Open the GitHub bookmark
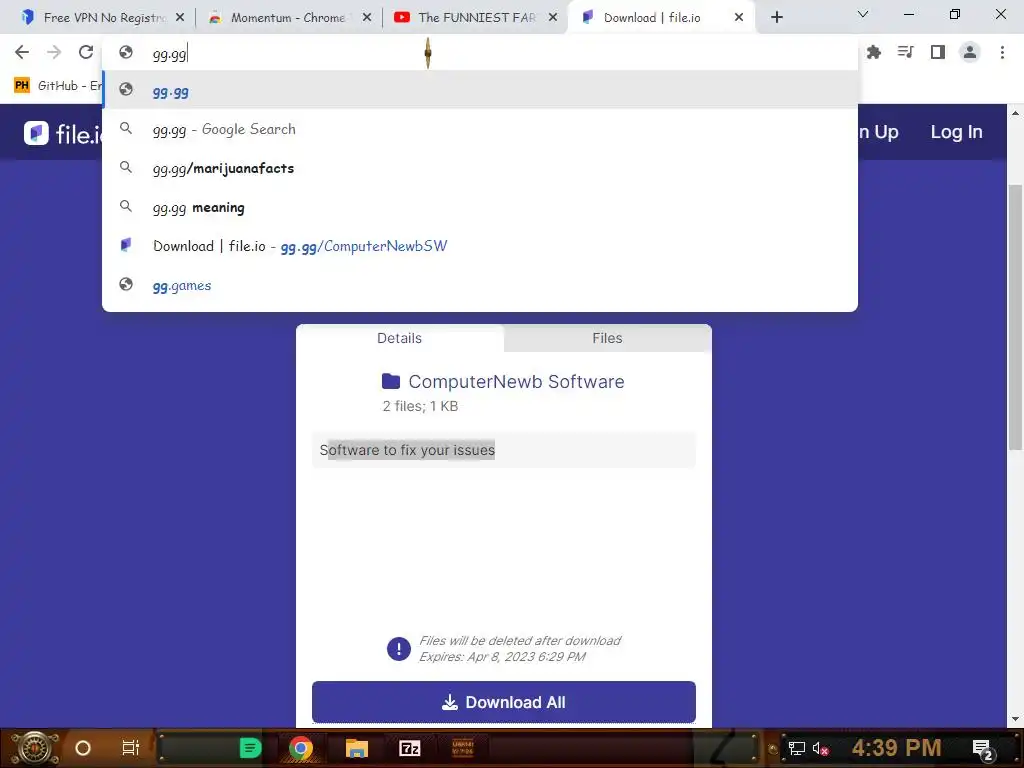Image resolution: width=1024 pixels, height=768 pixels. tap(57, 86)
